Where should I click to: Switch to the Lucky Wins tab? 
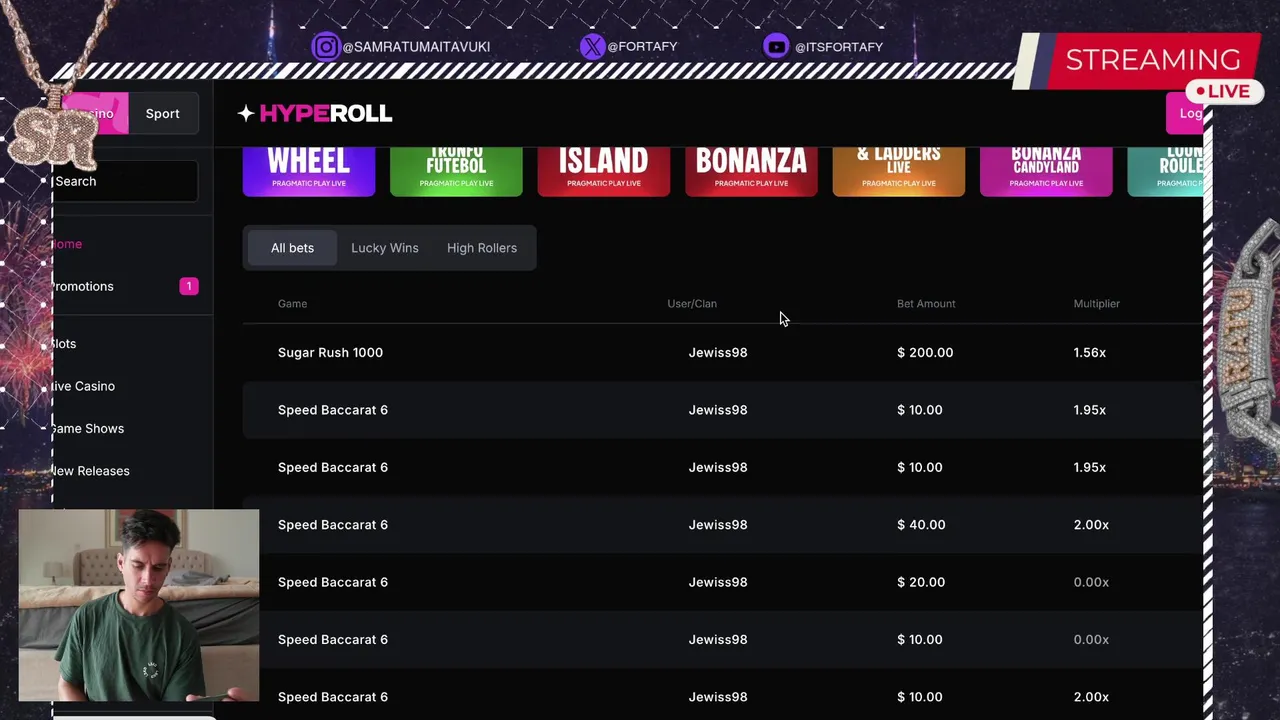385,248
